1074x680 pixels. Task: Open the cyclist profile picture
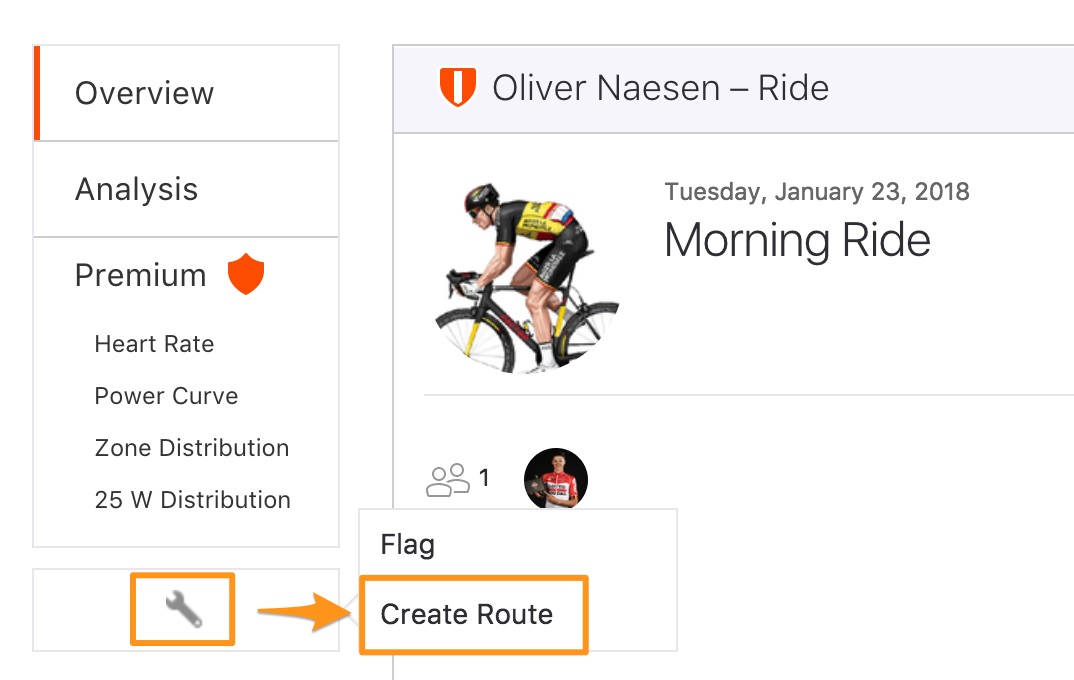coord(527,278)
